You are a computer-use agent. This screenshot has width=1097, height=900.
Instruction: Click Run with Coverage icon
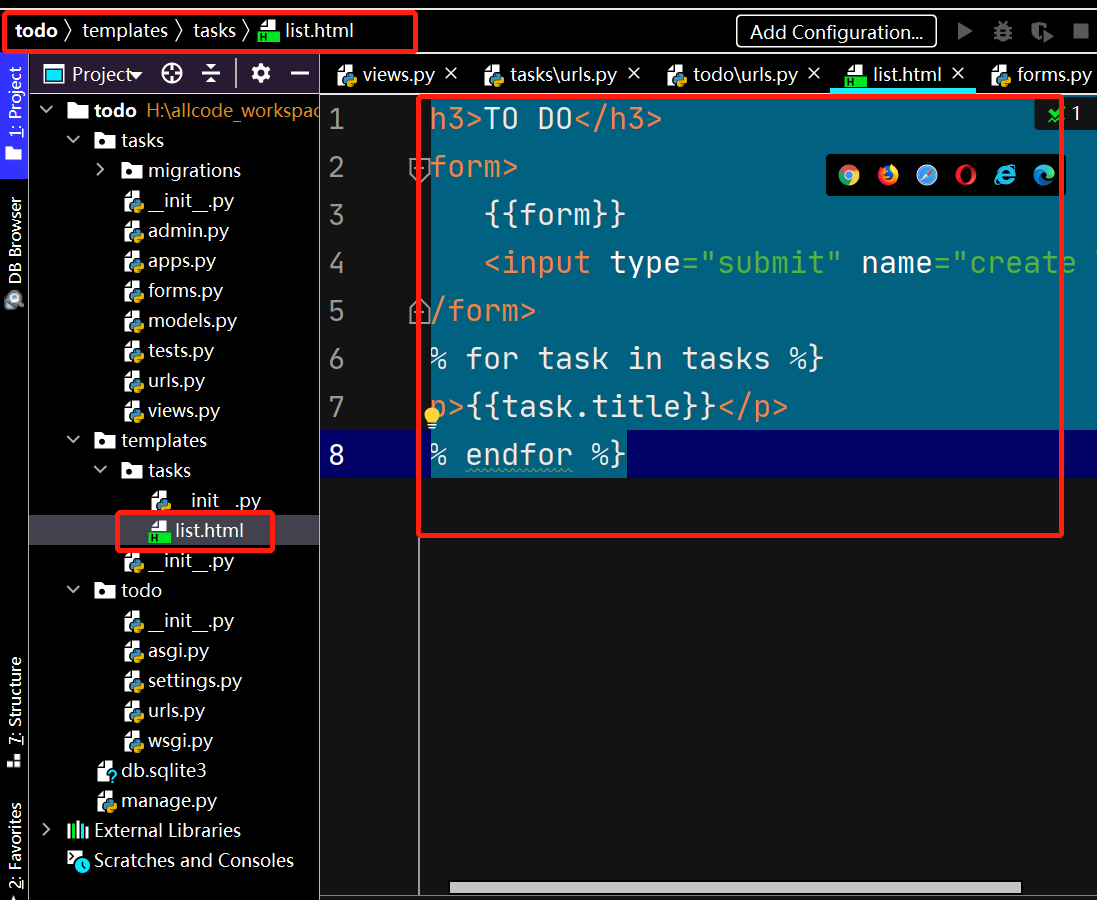click(x=1042, y=31)
